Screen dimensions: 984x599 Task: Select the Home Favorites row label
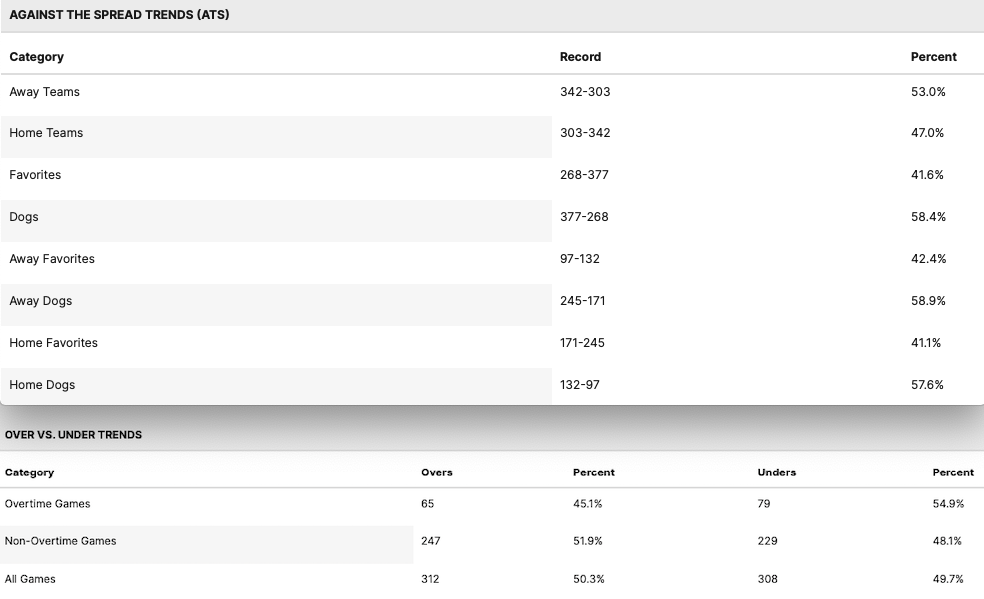[x=53, y=343]
